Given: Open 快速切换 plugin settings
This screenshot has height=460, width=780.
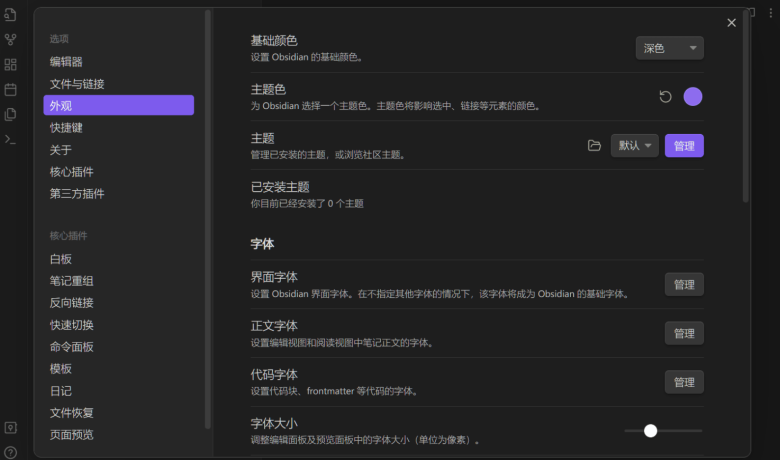Looking at the screenshot, I should (119, 325).
